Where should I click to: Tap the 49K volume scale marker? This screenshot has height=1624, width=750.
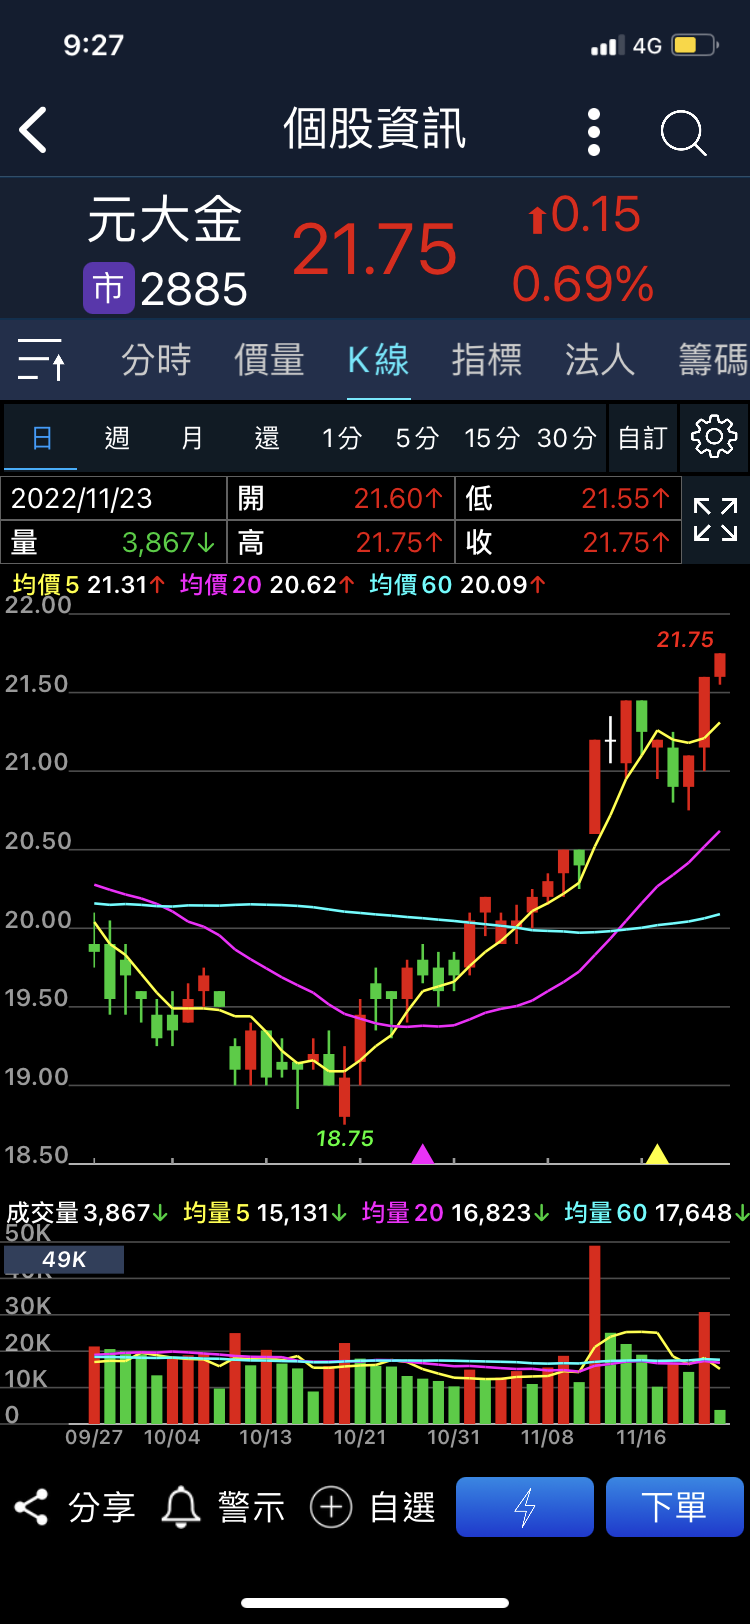(64, 1260)
